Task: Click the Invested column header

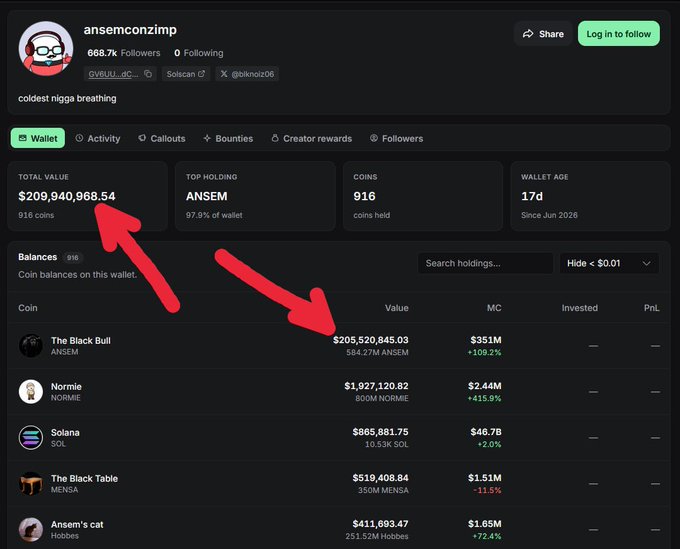Action: point(579,308)
